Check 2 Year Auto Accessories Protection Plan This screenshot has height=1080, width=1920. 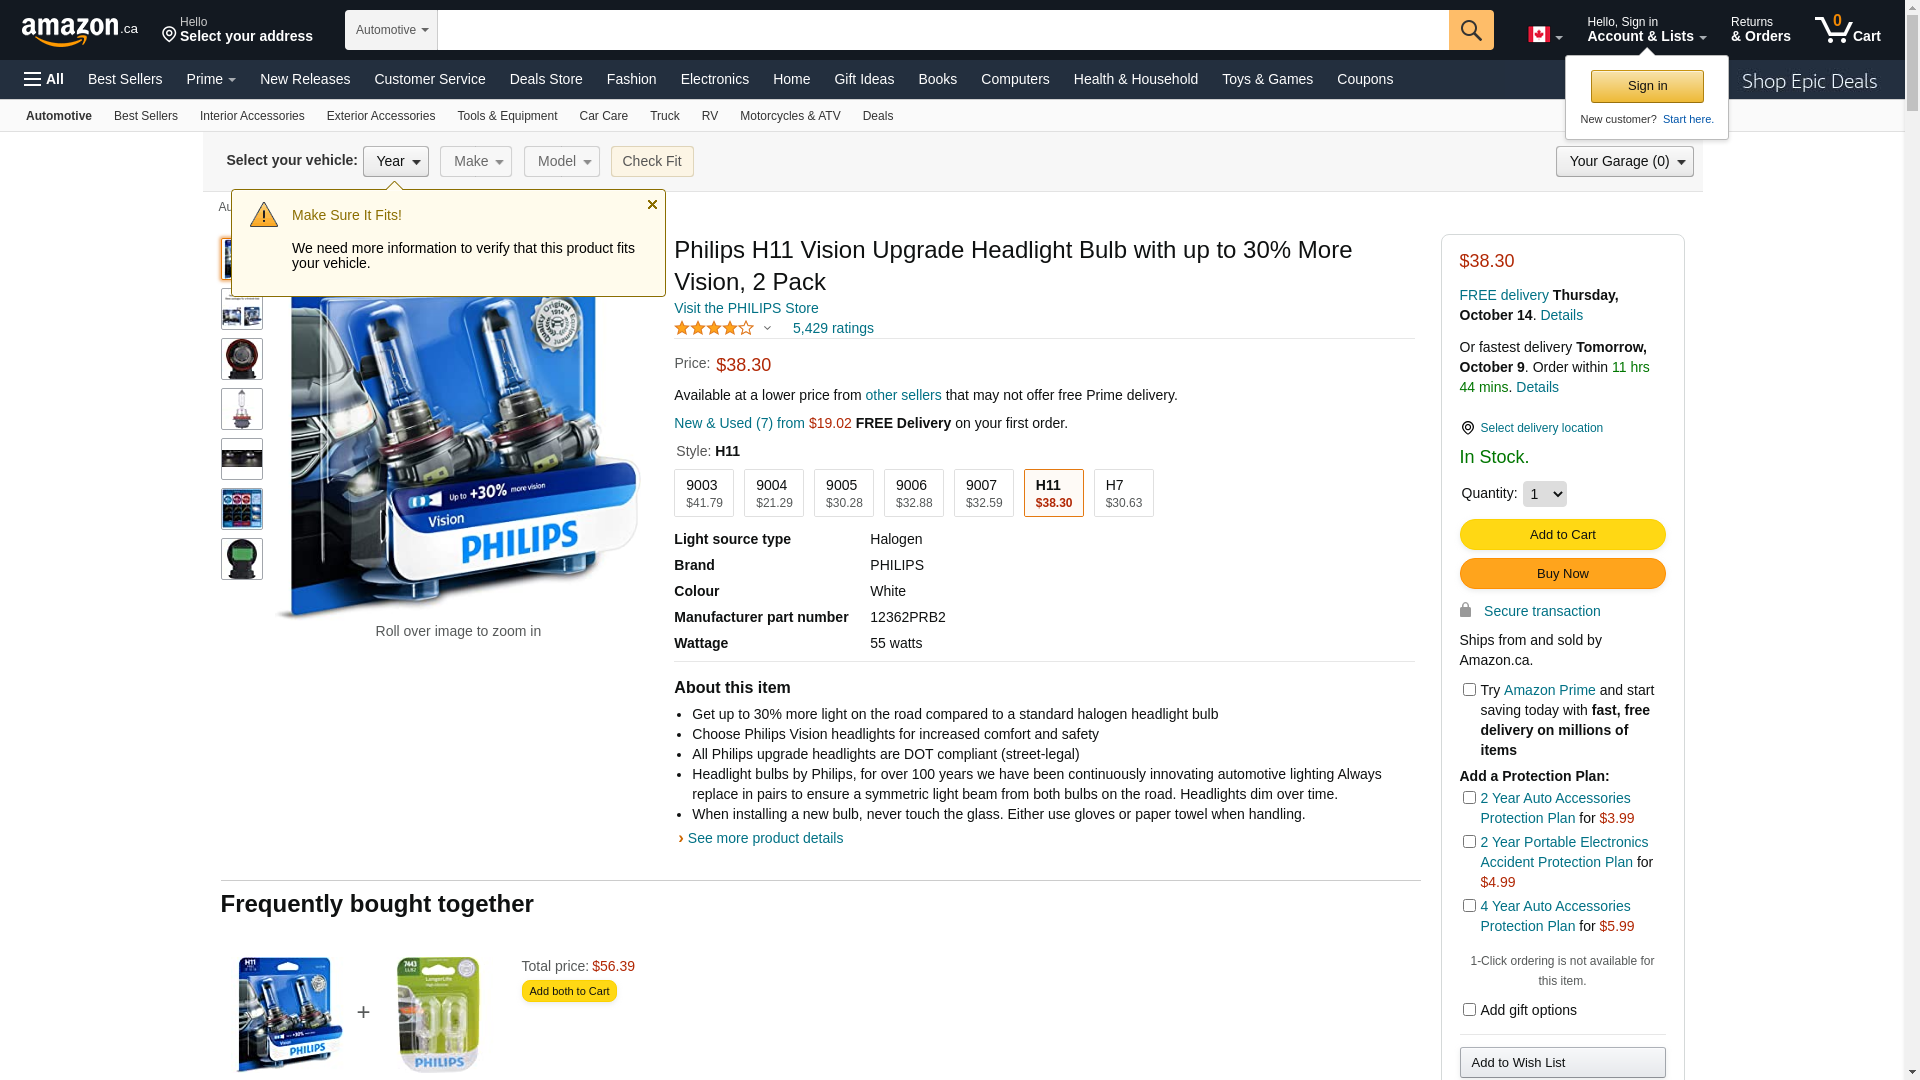(x=1469, y=797)
